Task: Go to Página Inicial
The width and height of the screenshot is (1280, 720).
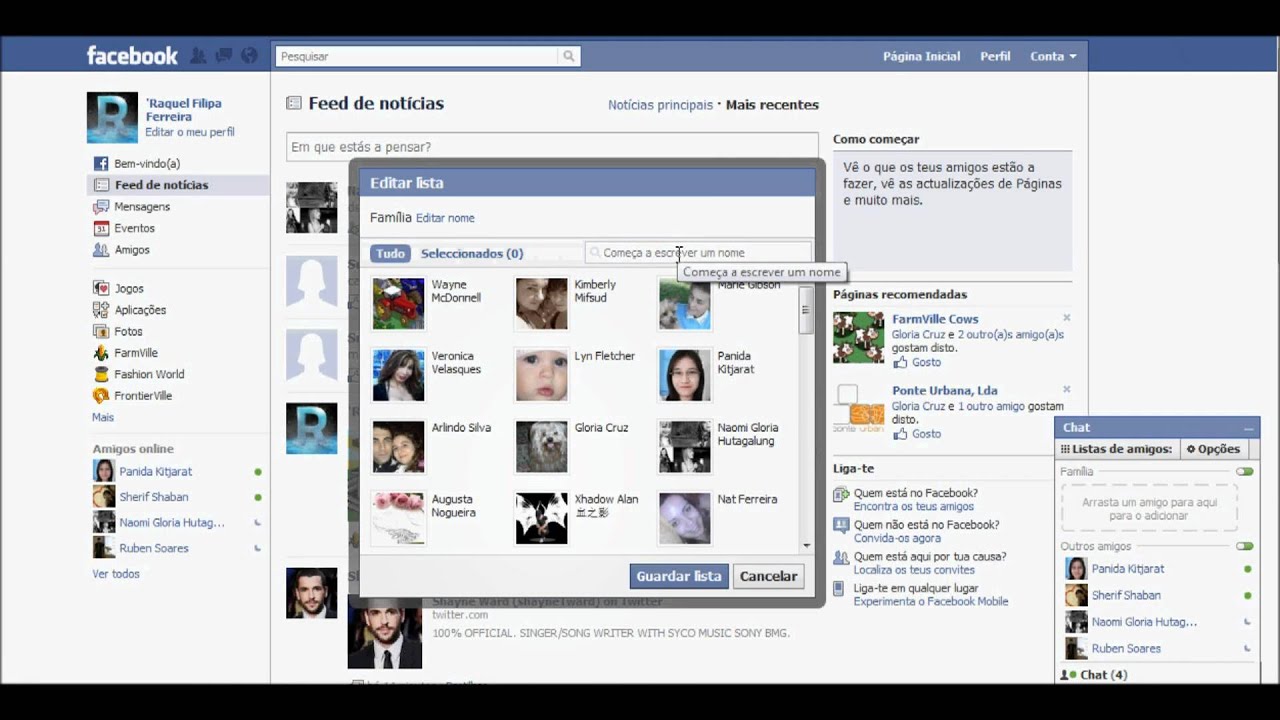Action: coord(921,56)
